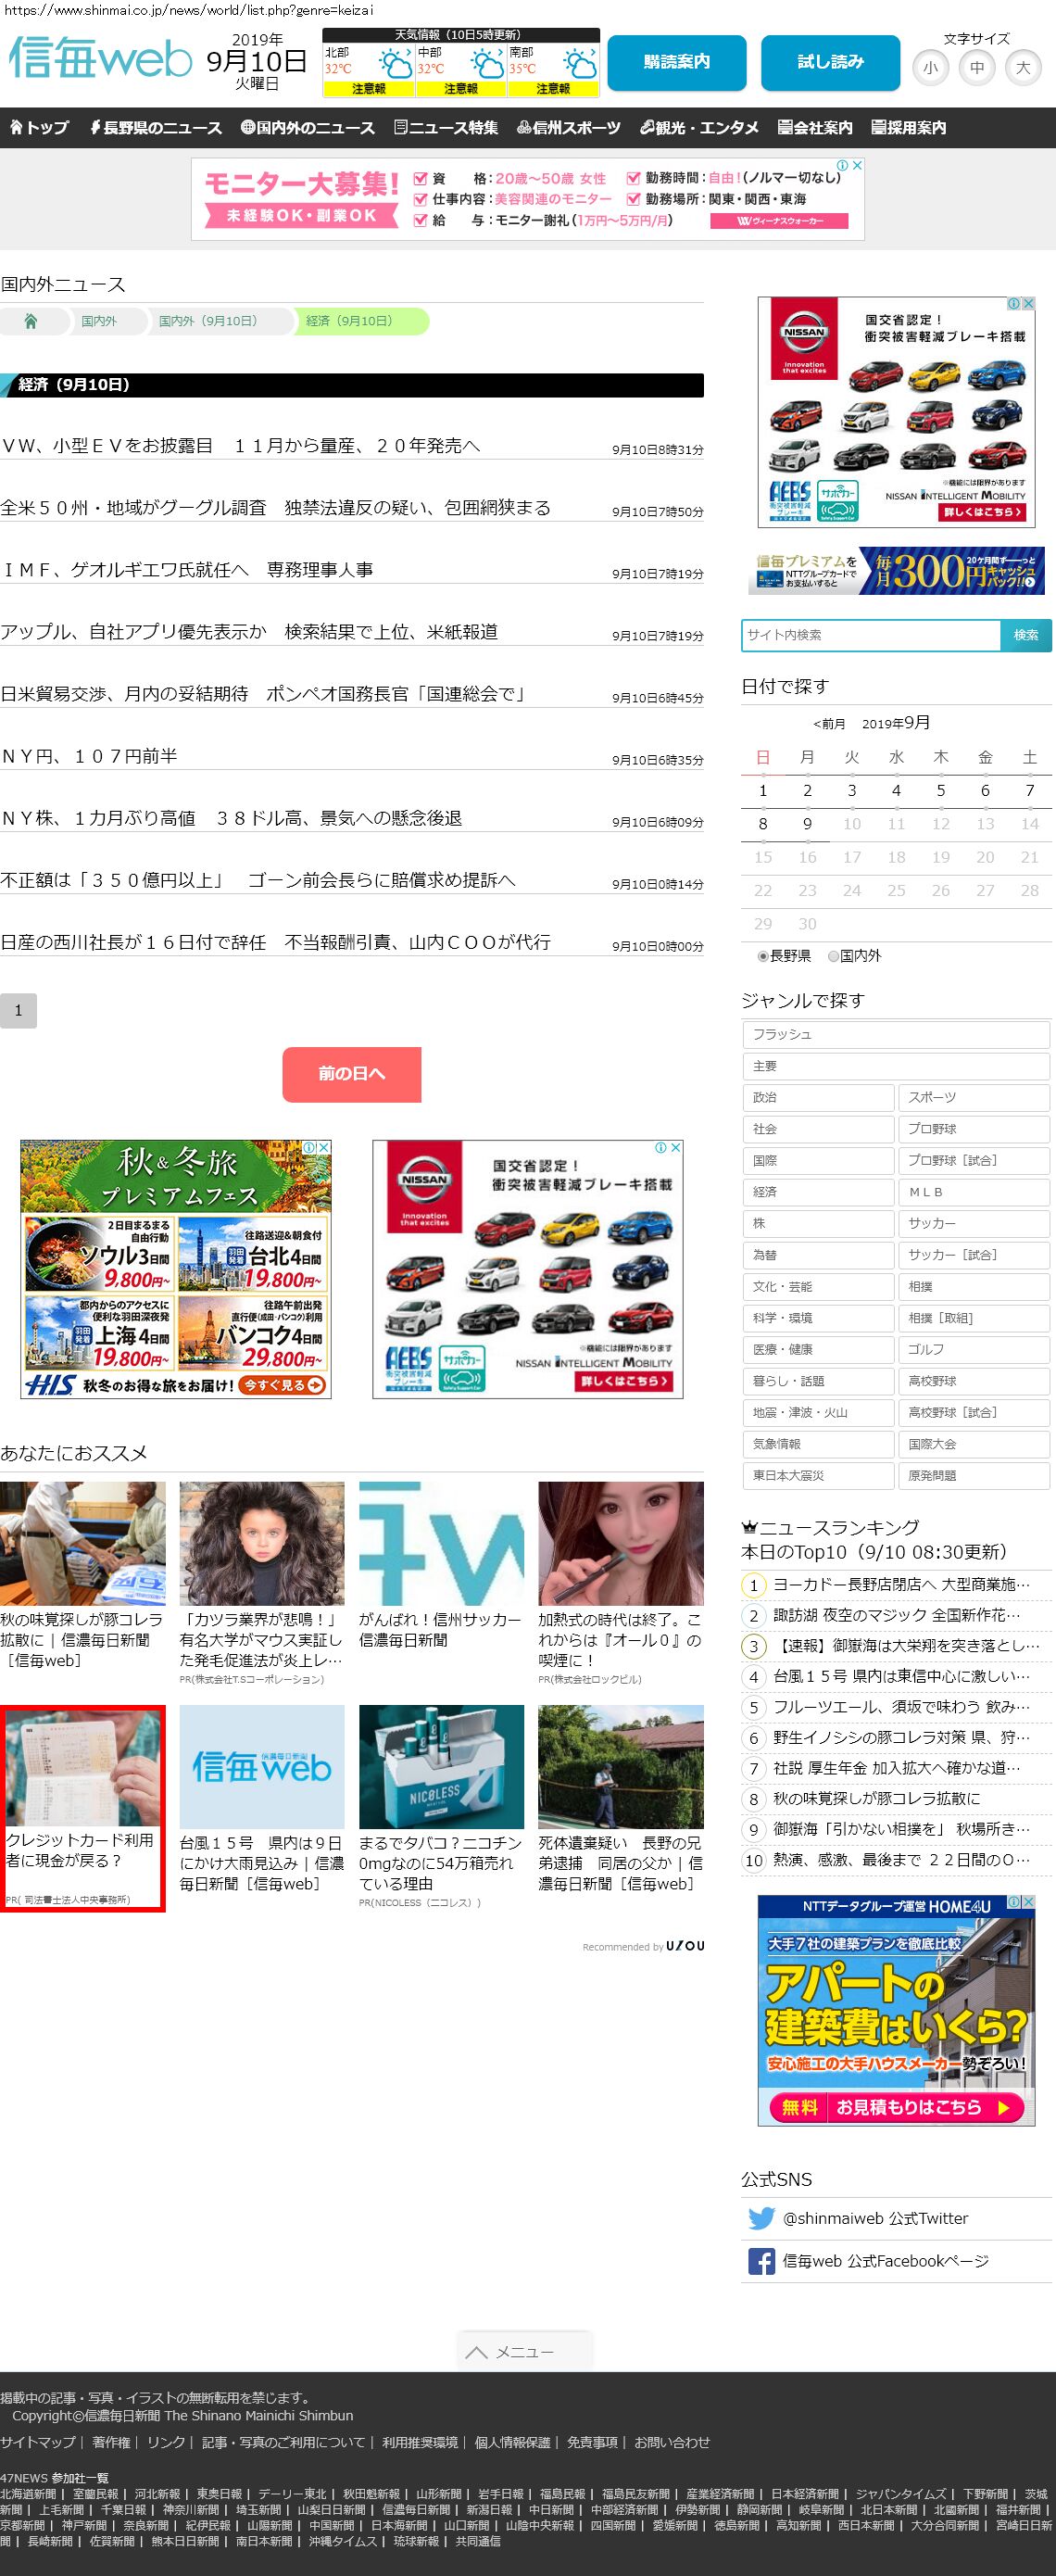
Task: Click the 信毎web site logo
Action: [100, 59]
